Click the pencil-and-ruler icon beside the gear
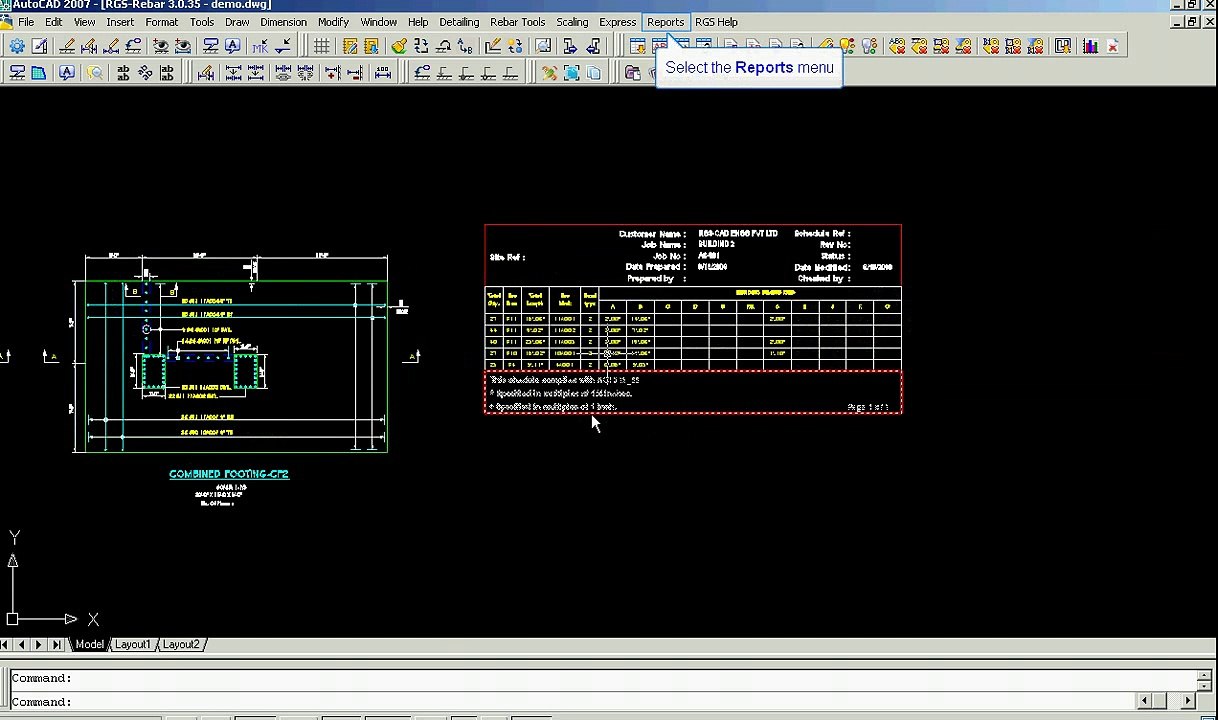 [x=39, y=46]
